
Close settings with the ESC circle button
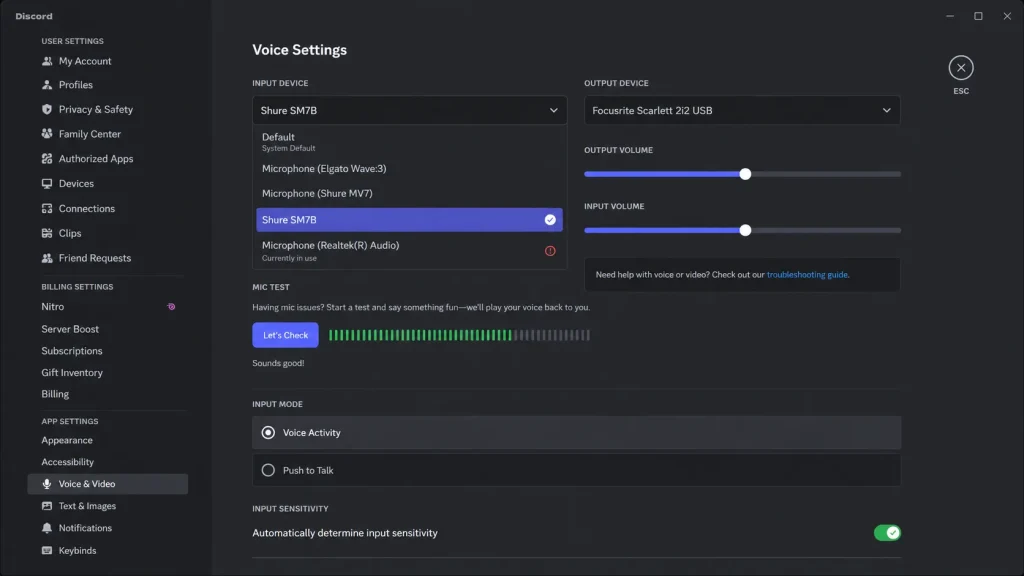point(961,68)
